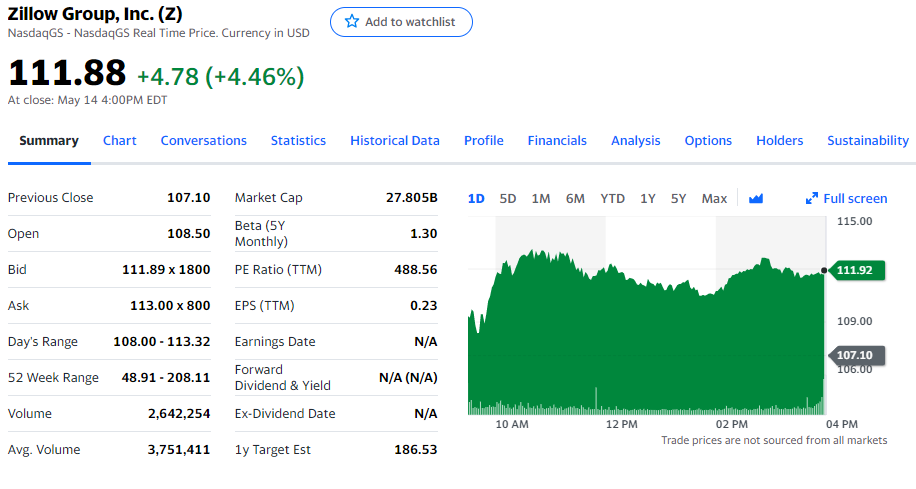Switch chart to 6M range
Image resolution: width=916 pixels, height=489 pixels.
click(575, 199)
